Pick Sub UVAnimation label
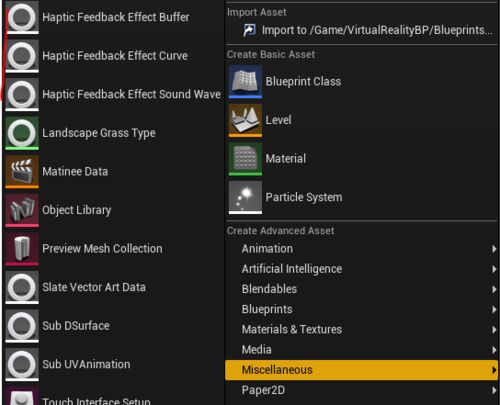Image resolution: width=500 pixels, height=405 pixels. (86, 364)
